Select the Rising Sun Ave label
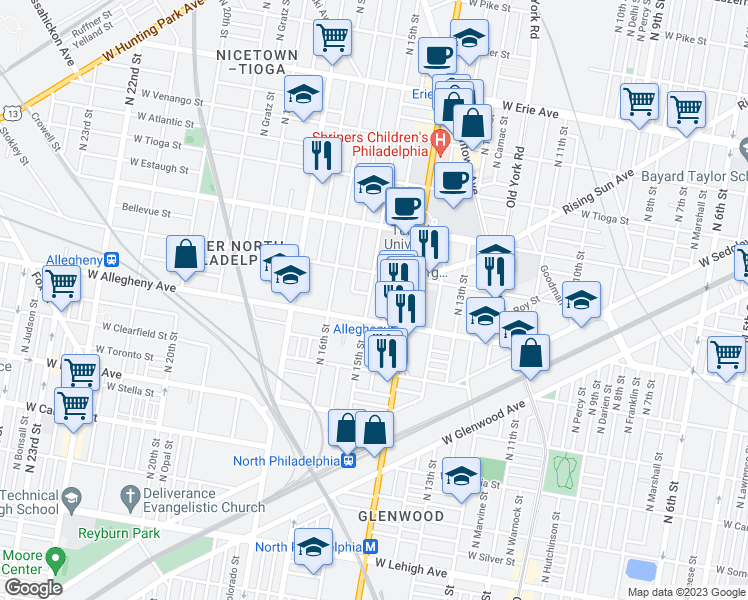 tap(597, 192)
